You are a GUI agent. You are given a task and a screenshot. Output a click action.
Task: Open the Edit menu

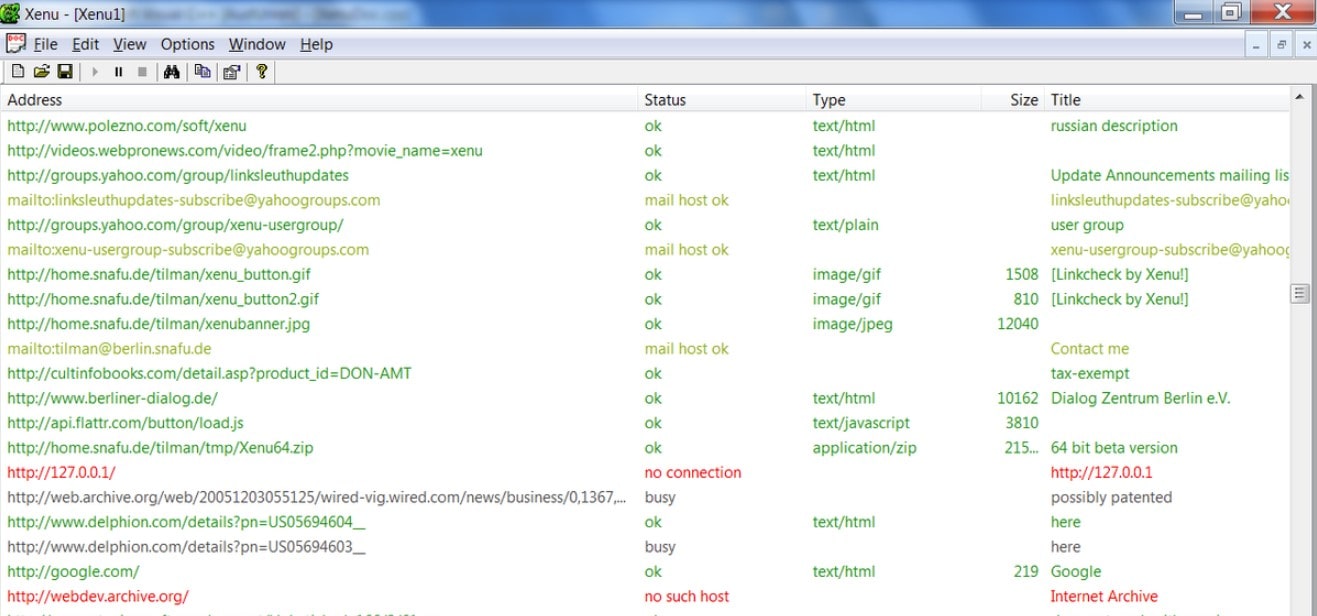85,44
